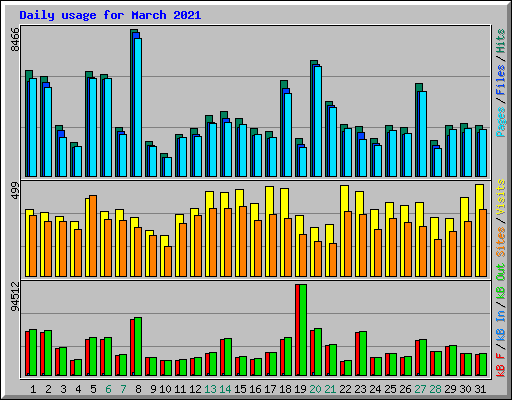Click the 'Files' legend label
The image size is (512, 400).
[501, 80]
